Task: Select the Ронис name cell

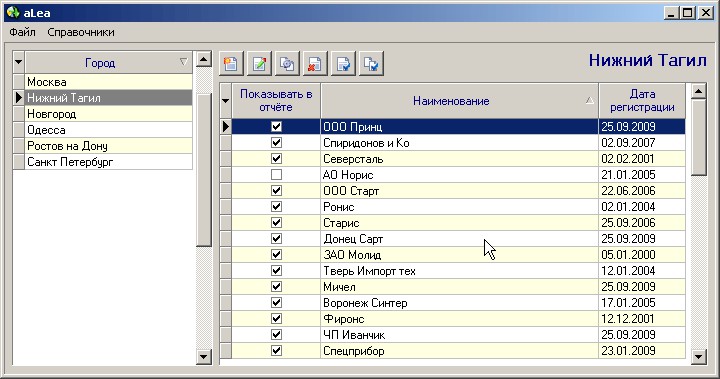Action: (459, 206)
